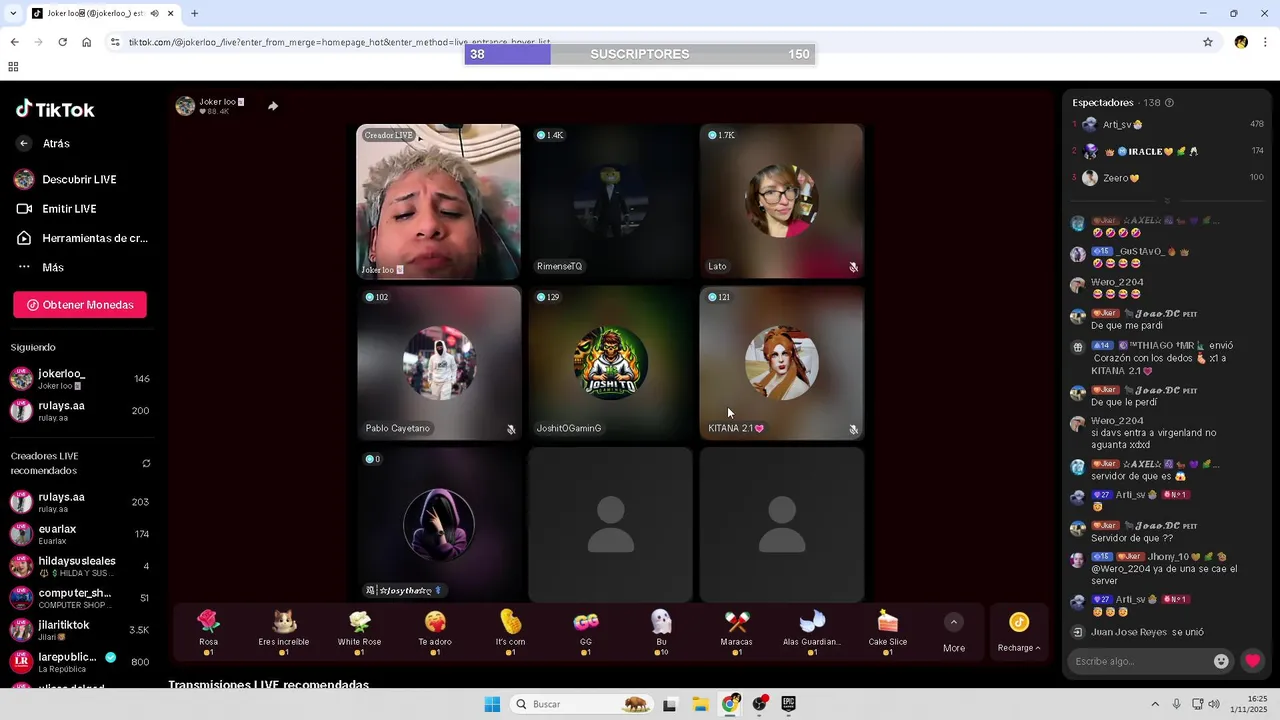Send the Alas Guardian gift

812,632
